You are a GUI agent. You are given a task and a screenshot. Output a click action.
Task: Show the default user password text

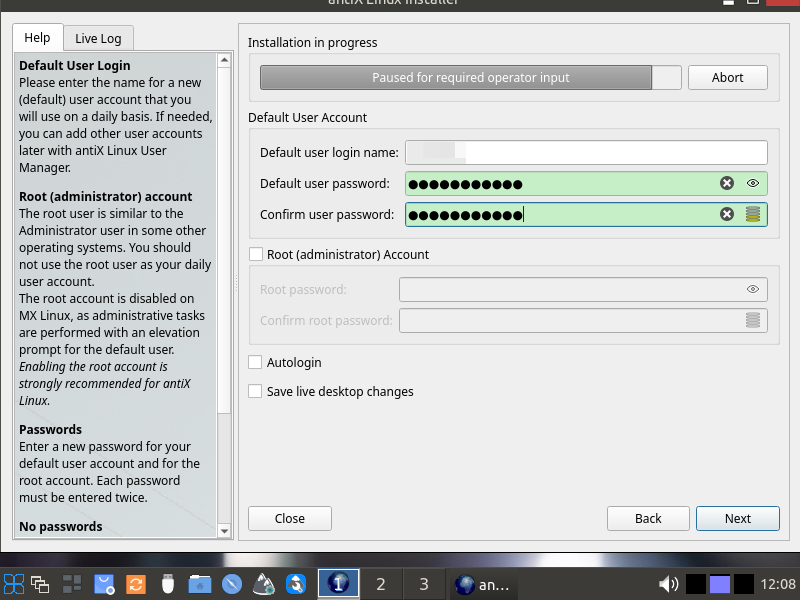[x=753, y=184]
